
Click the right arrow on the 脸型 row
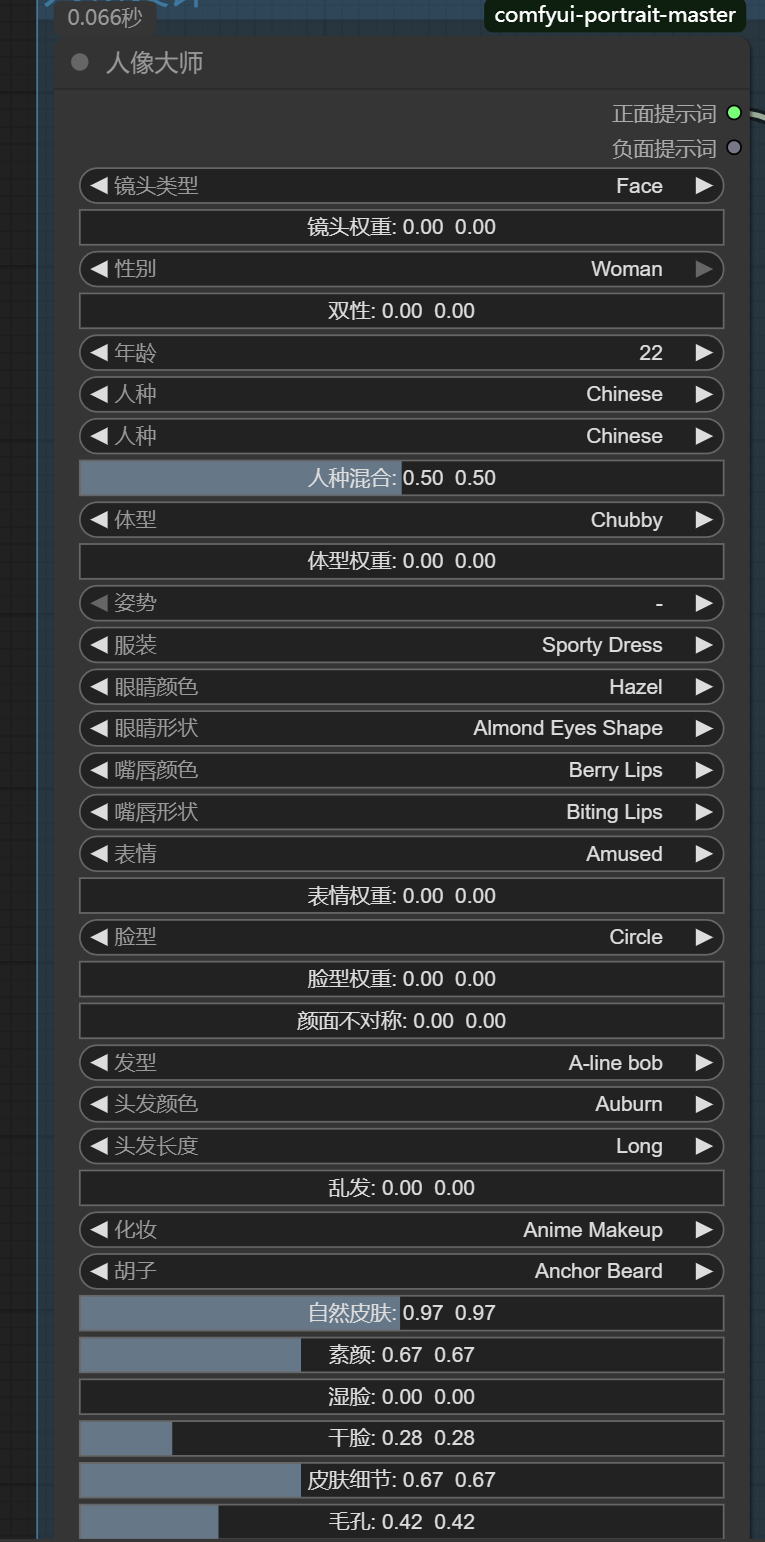[x=704, y=937]
